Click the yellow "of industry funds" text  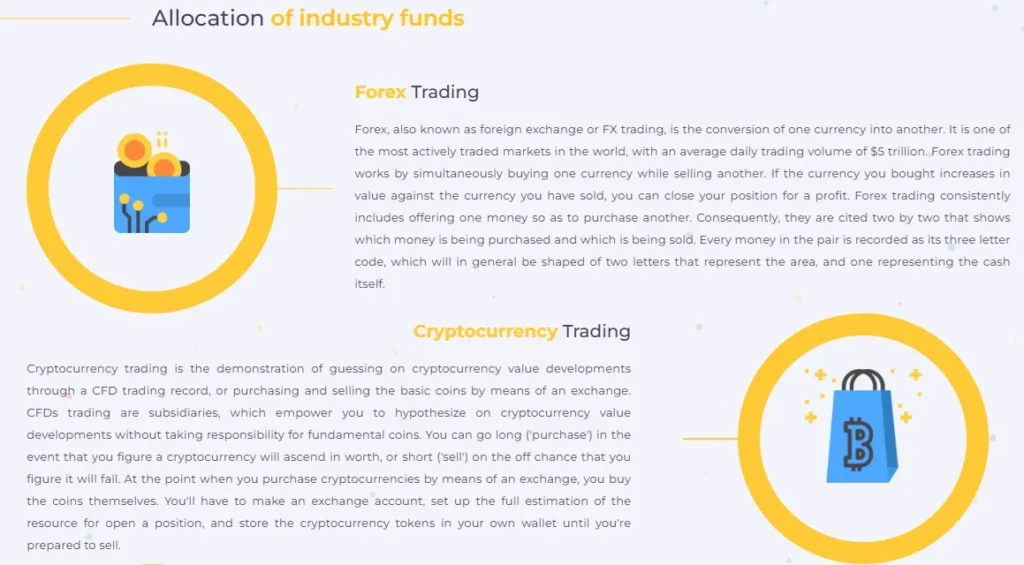click(367, 18)
